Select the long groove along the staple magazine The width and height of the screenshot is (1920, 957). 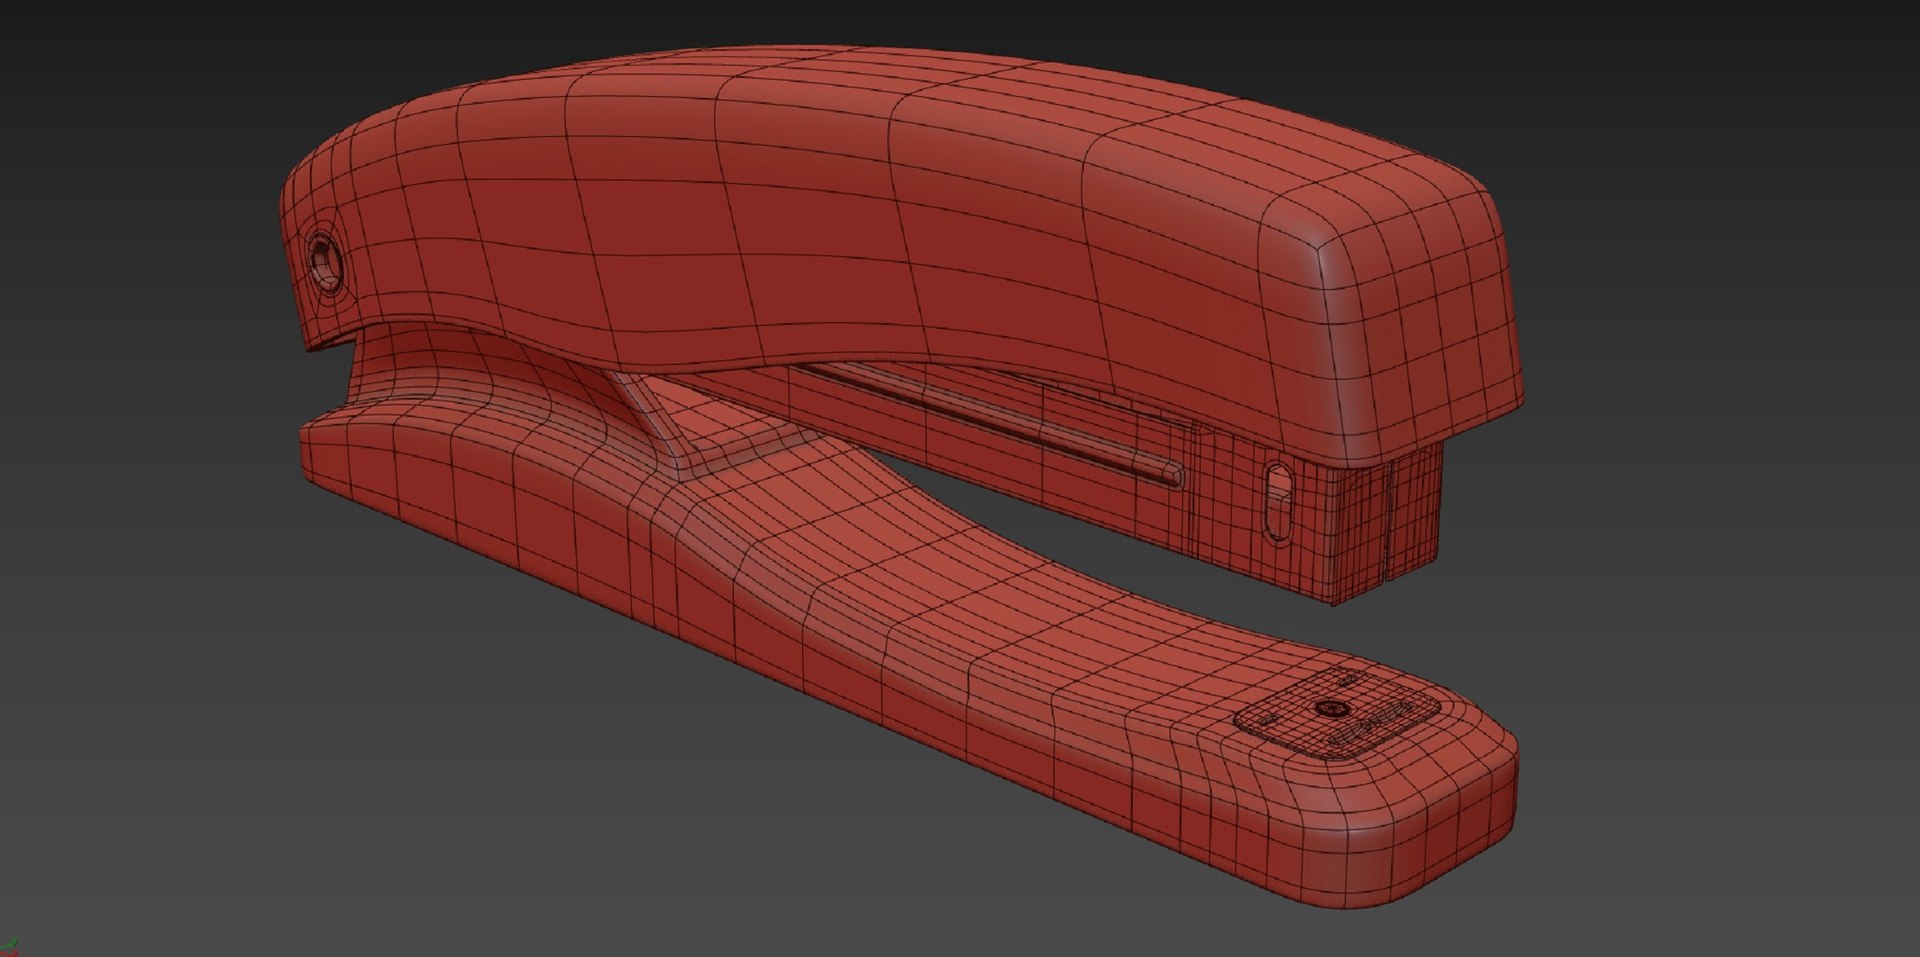(x=990, y=425)
